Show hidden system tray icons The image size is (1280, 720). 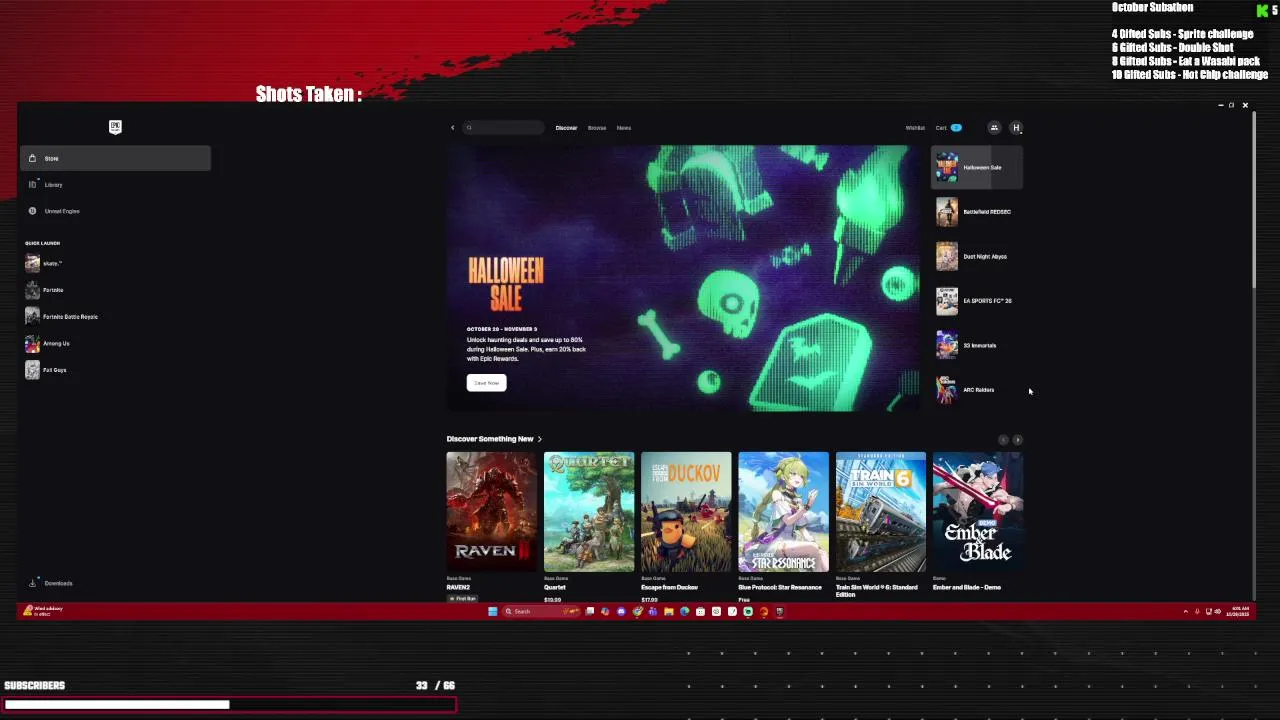(1185, 611)
